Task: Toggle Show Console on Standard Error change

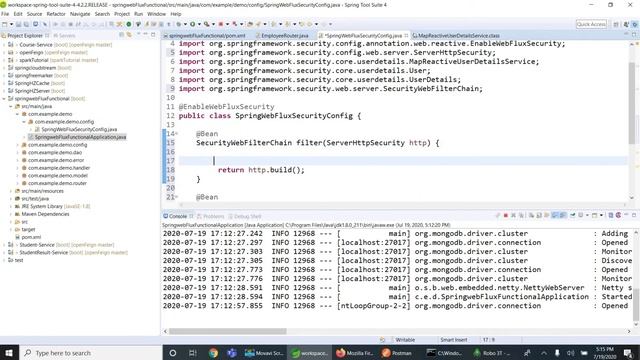Action: point(562,216)
